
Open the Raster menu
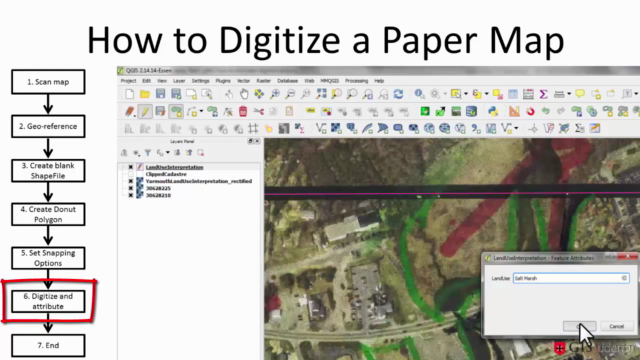pyautogui.click(x=263, y=81)
